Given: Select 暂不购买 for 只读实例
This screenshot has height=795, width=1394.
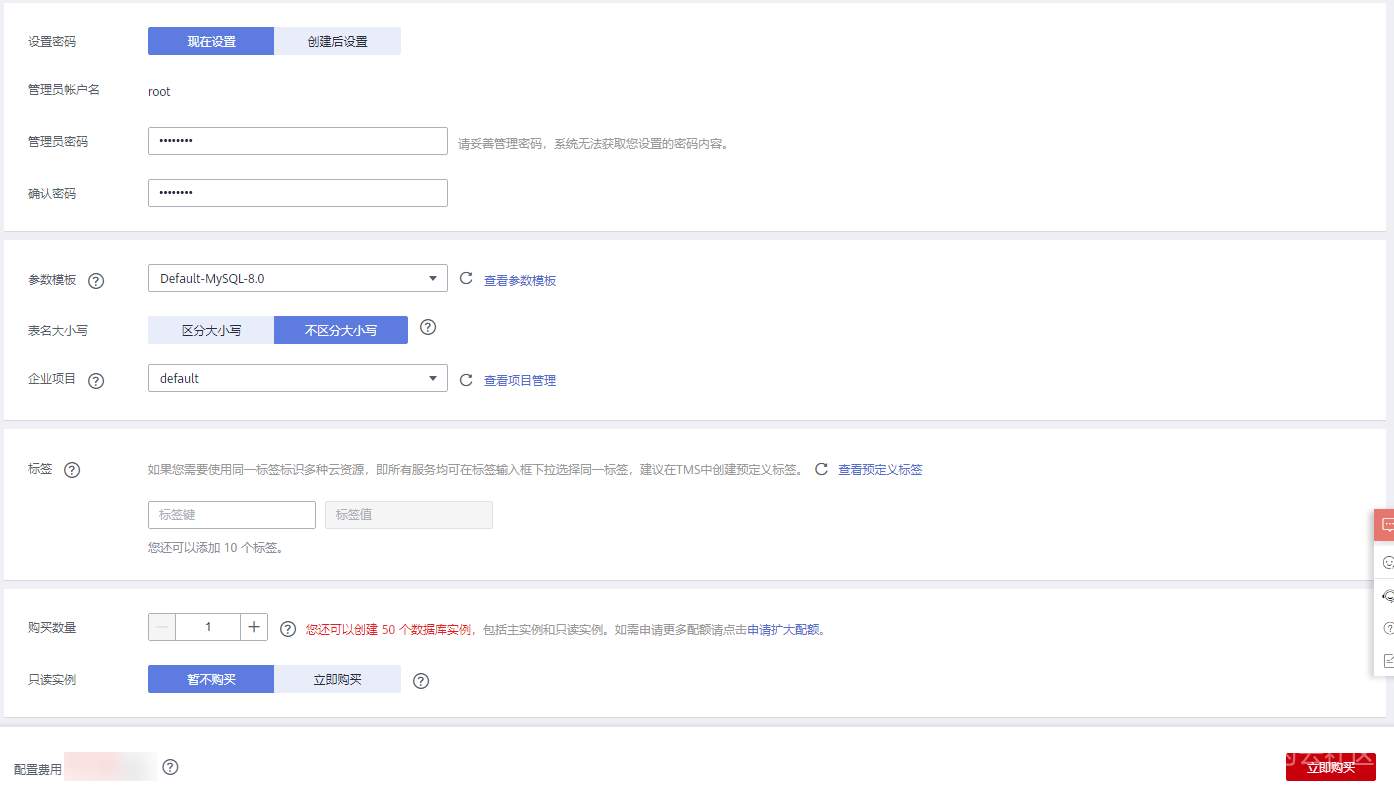Looking at the screenshot, I should 211,680.
